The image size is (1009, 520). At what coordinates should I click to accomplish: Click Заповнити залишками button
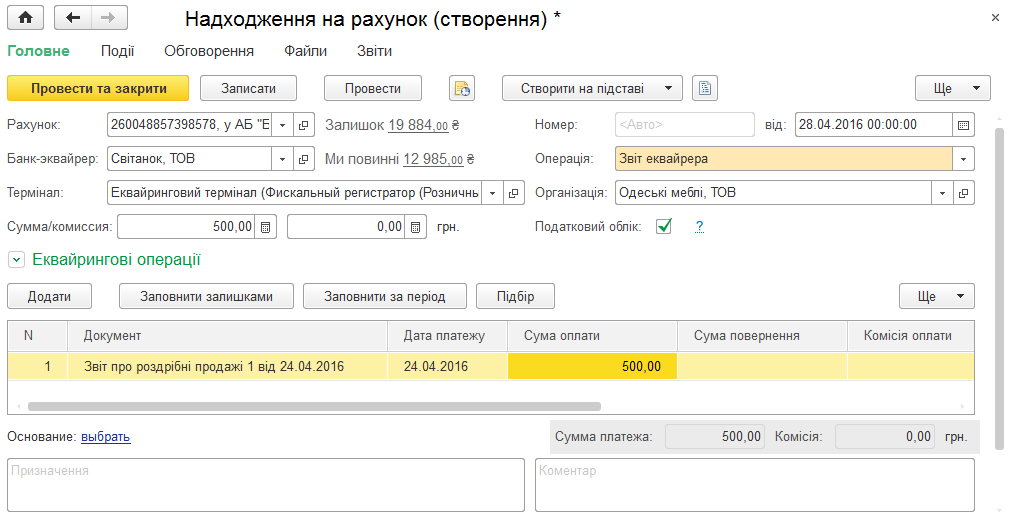point(207,296)
